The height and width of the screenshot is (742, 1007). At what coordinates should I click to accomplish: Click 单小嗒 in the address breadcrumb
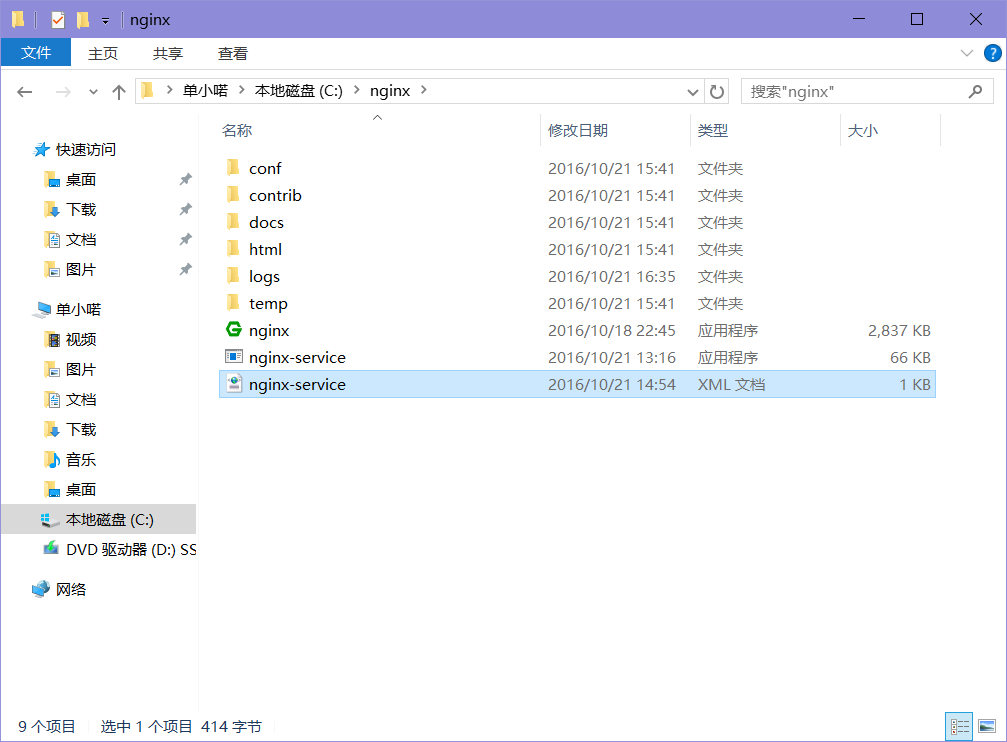(206, 91)
